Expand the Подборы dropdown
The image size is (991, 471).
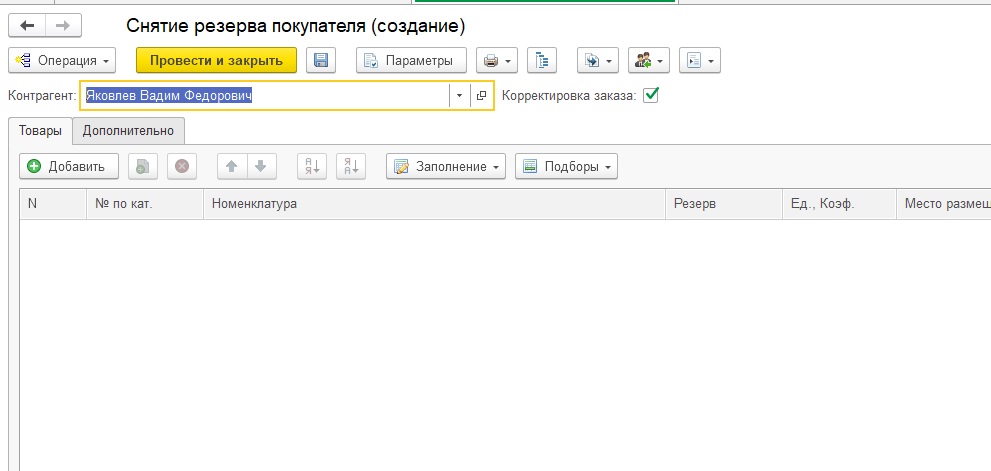(566, 166)
